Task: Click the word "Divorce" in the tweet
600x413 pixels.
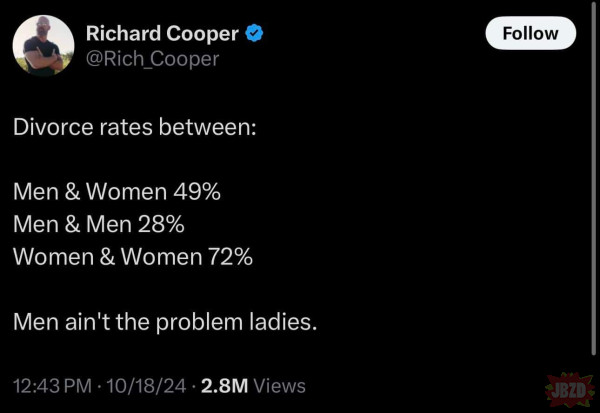Action: 48,129
